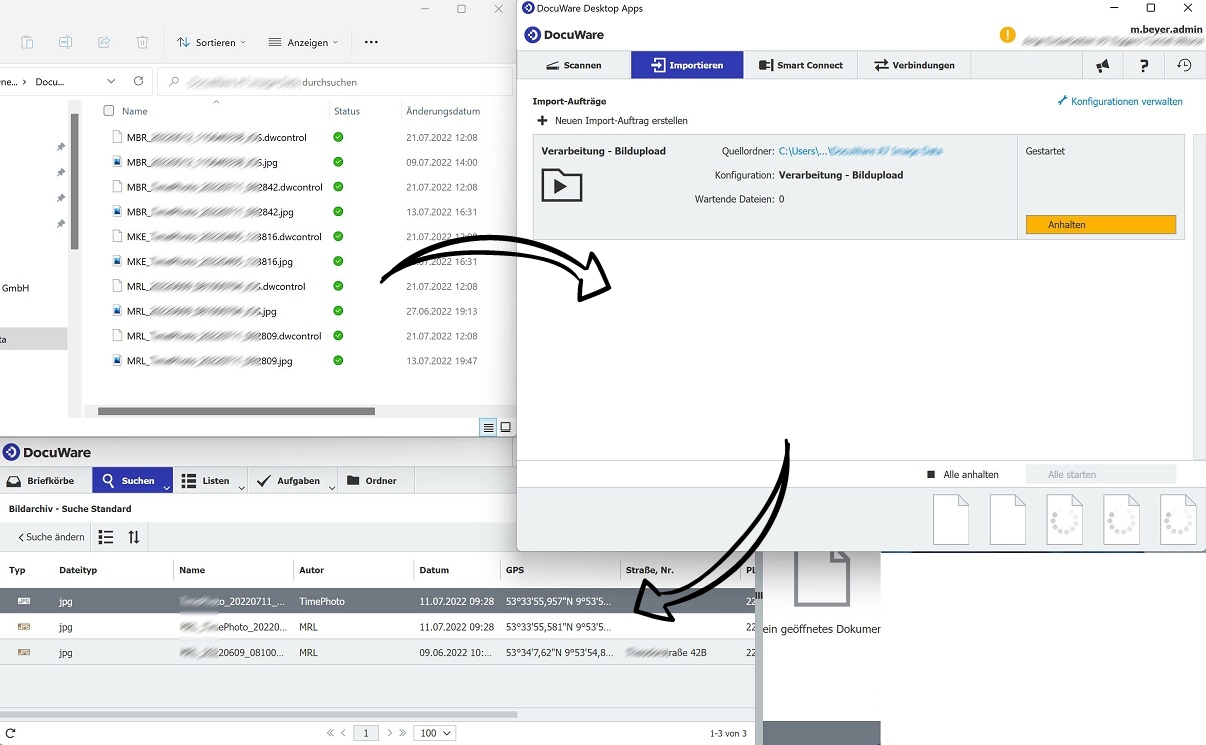The image size is (1206, 745).
Task: Sort Explorer files by Änderungsdatum column
Action: click(443, 111)
